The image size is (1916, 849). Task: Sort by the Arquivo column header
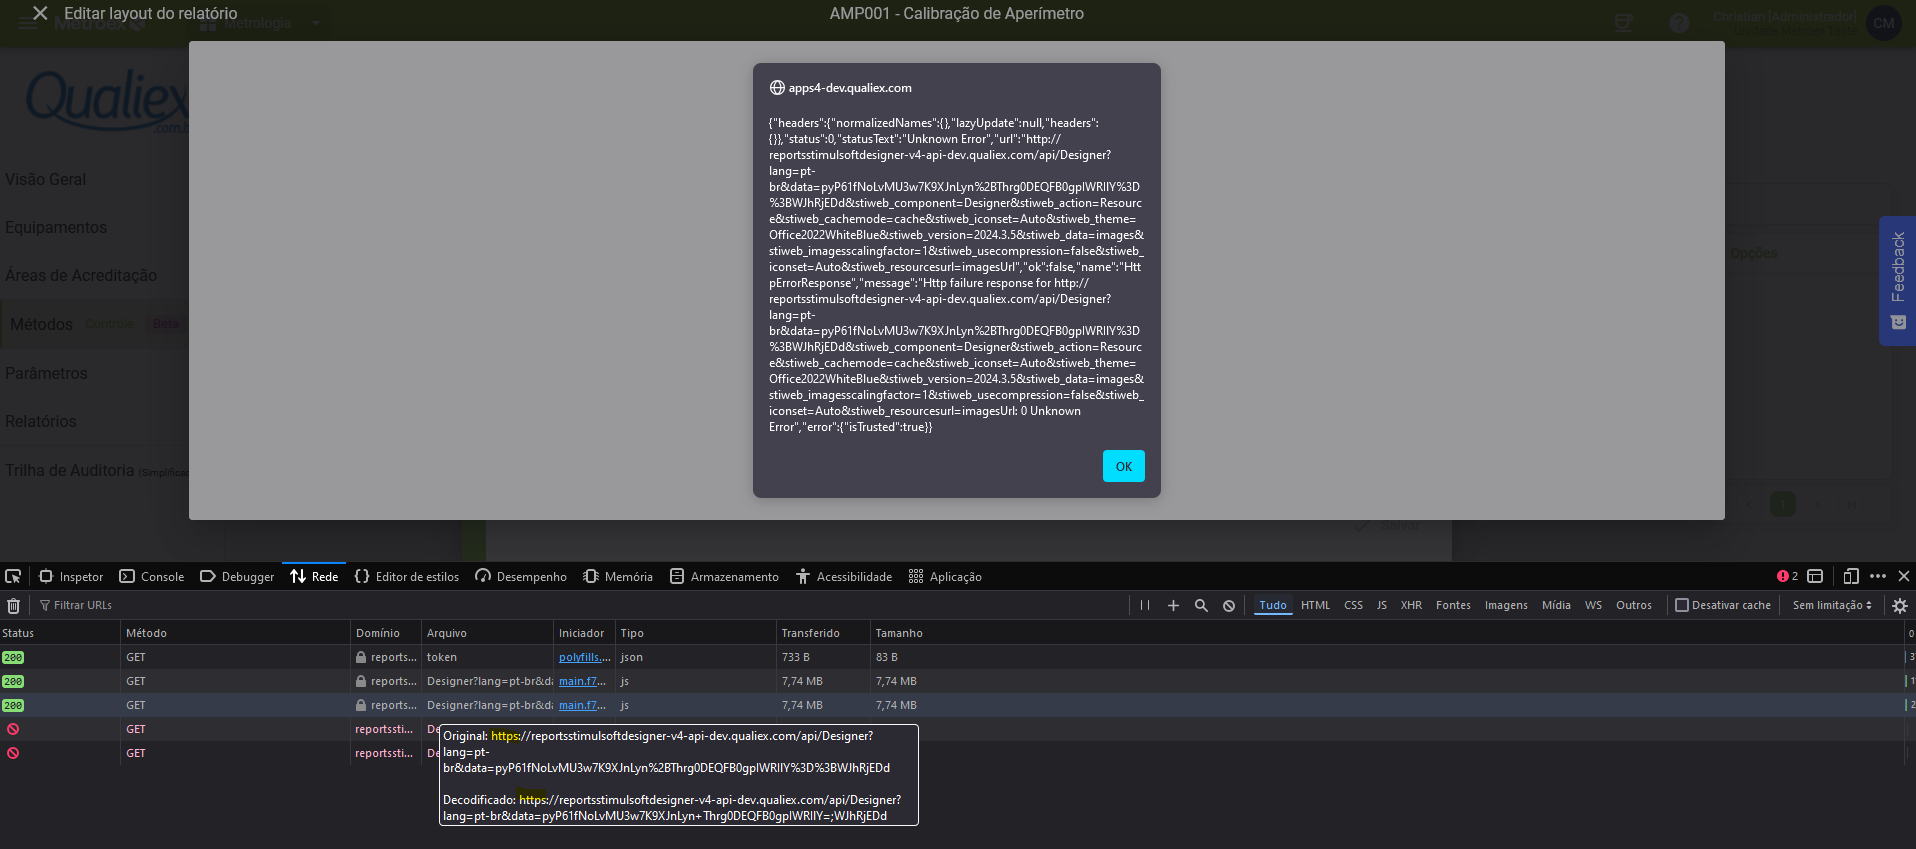(x=488, y=633)
